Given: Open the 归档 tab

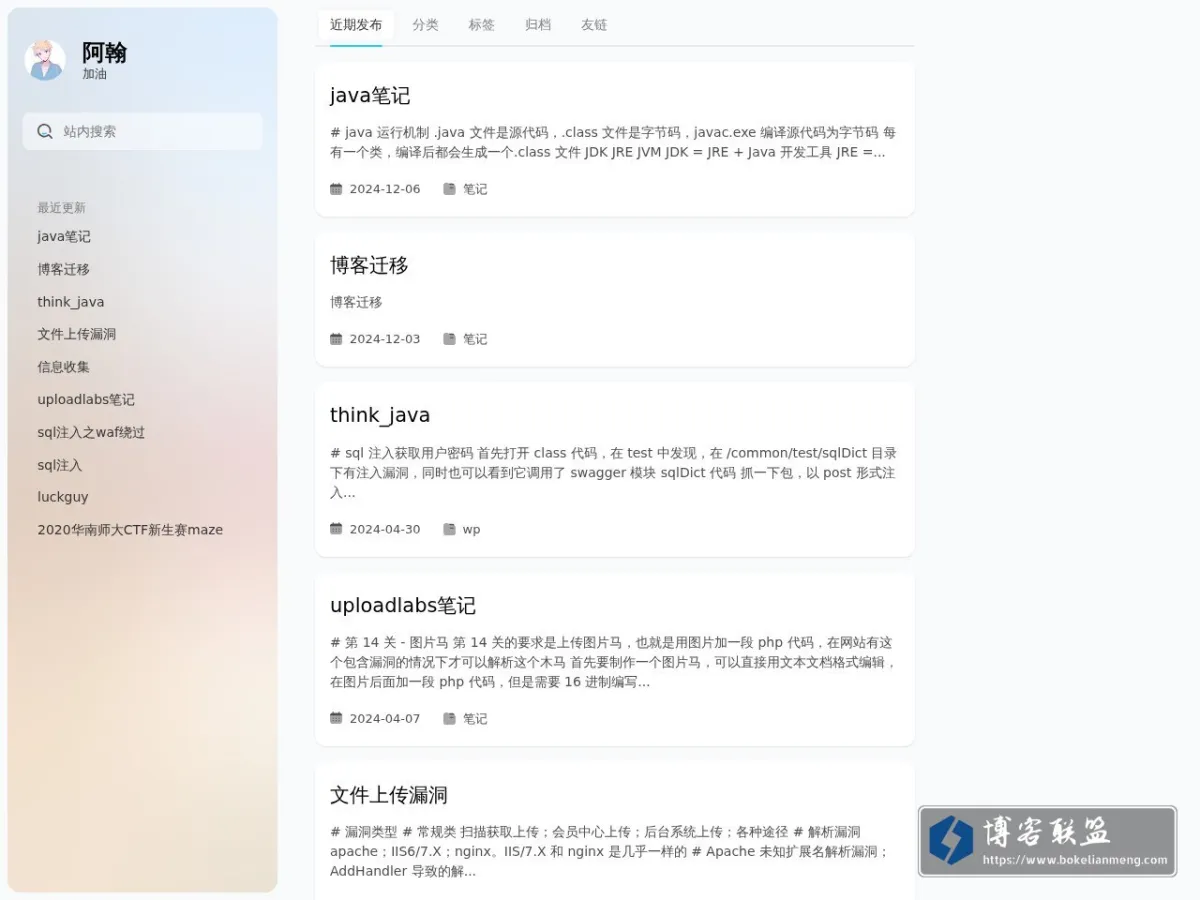Looking at the screenshot, I should click(x=538, y=25).
